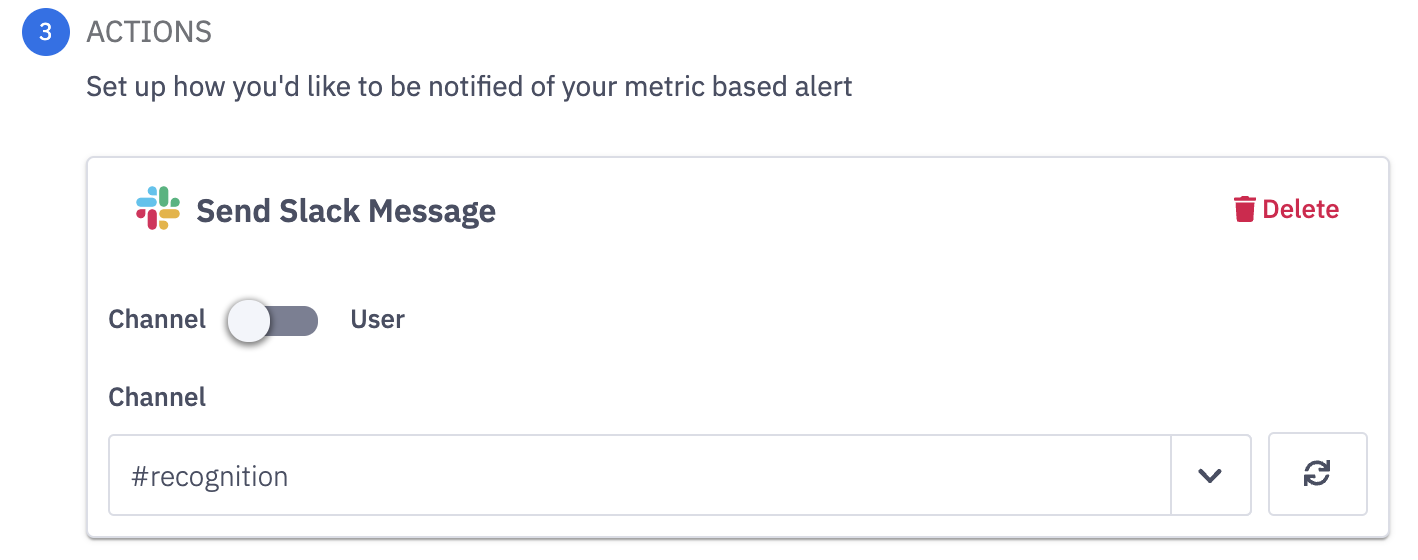This screenshot has height=560, width=1418.
Task: Expand the channel dropdown chevron
Action: [1210, 476]
